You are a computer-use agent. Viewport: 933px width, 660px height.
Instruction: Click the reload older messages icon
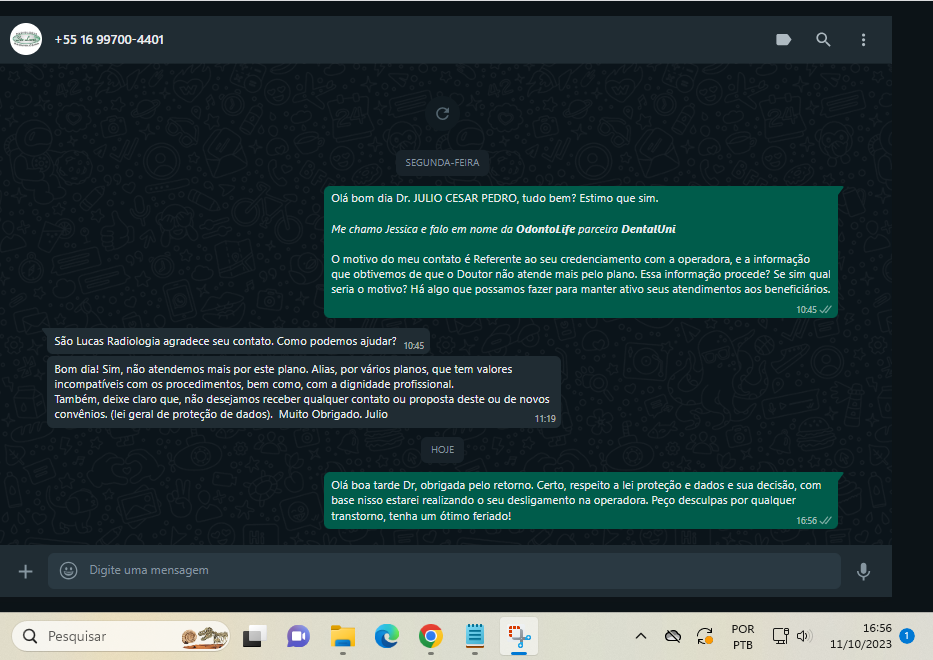[443, 114]
